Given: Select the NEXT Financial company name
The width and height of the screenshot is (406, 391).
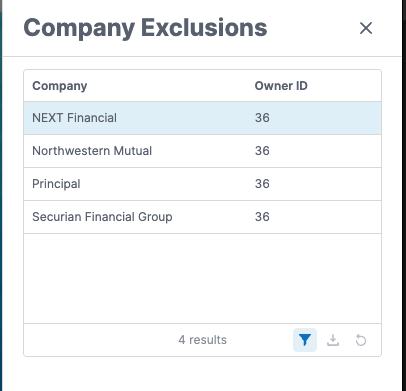Looking at the screenshot, I should point(74,118).
